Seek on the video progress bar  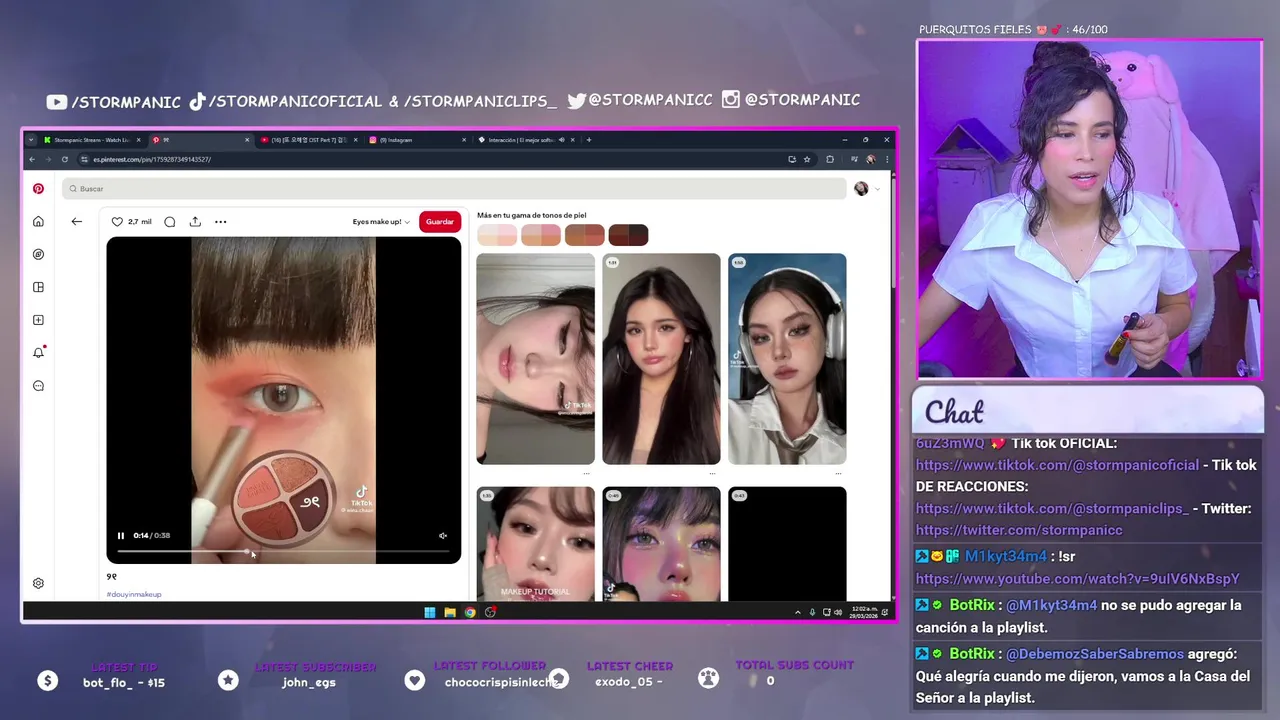click(283, 551)
